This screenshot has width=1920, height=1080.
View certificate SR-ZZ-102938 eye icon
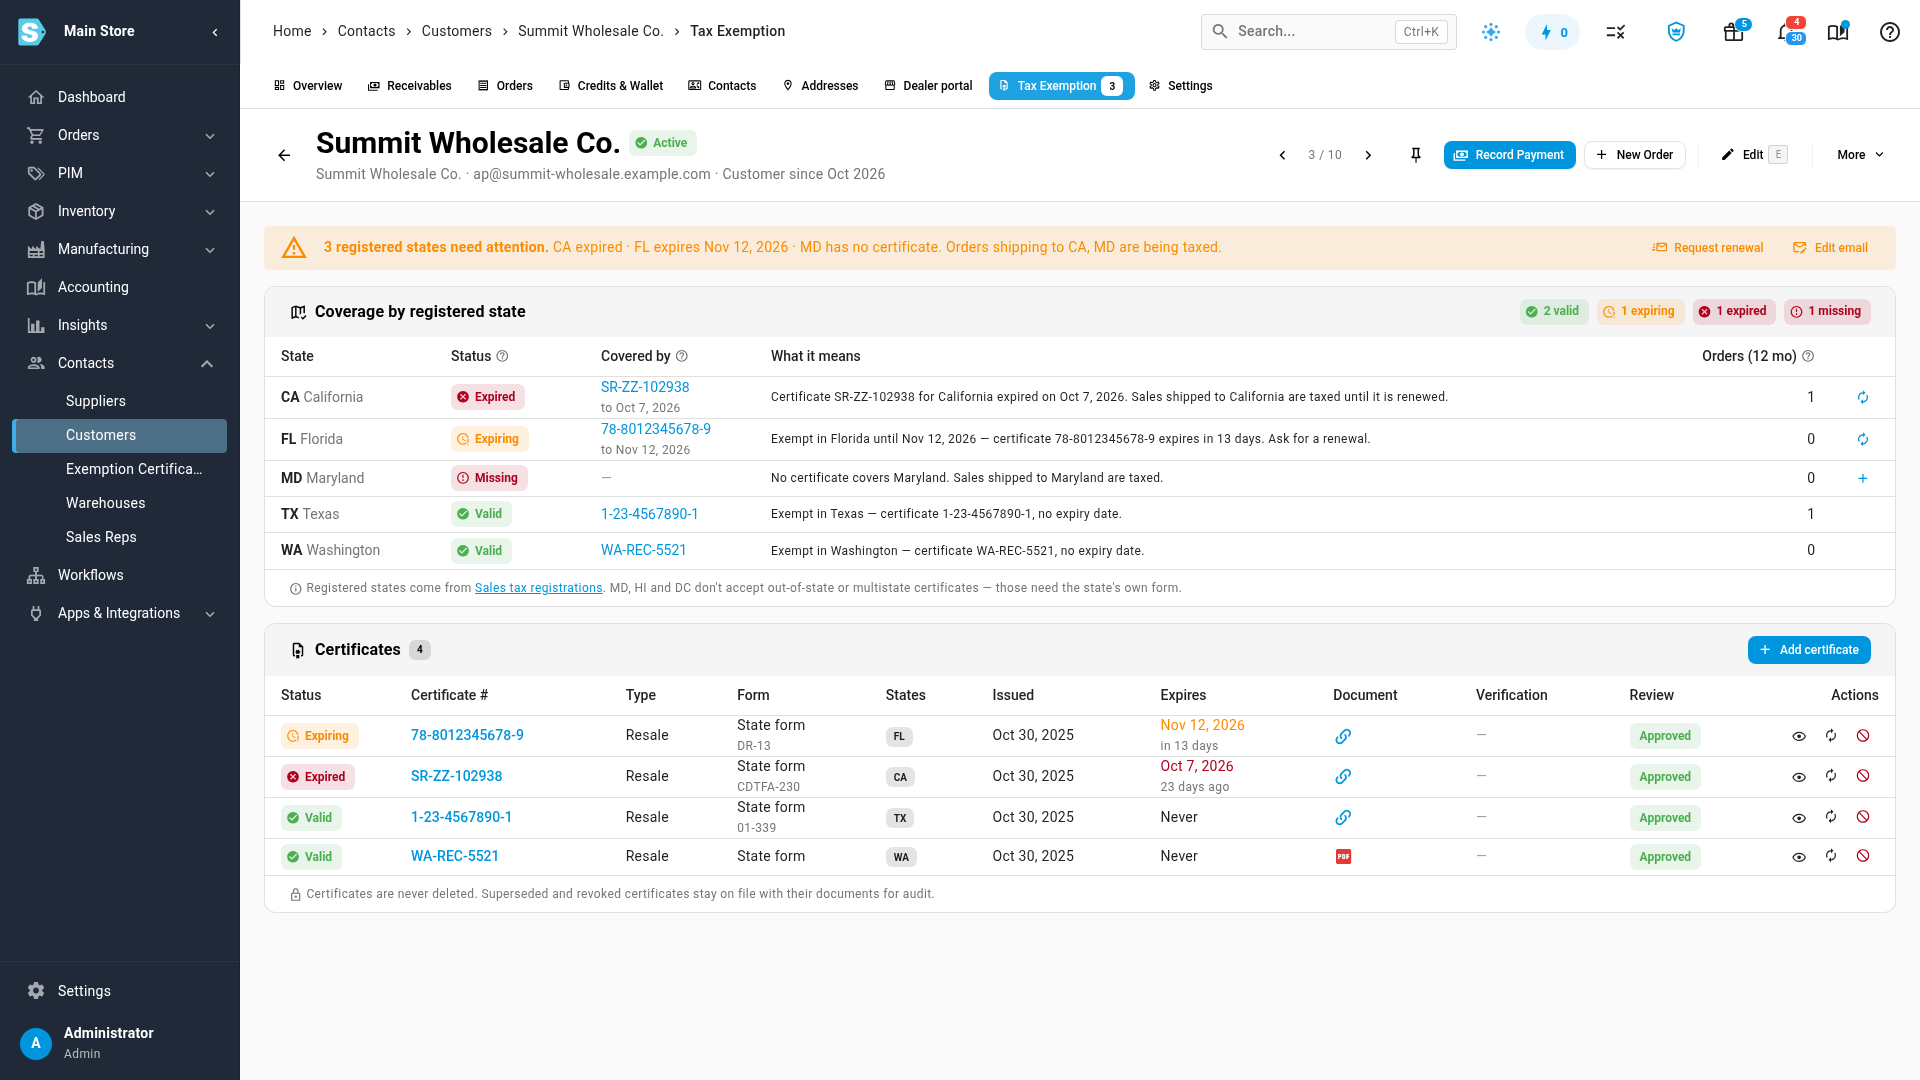pyautogui.click(x=1799, y=778)
